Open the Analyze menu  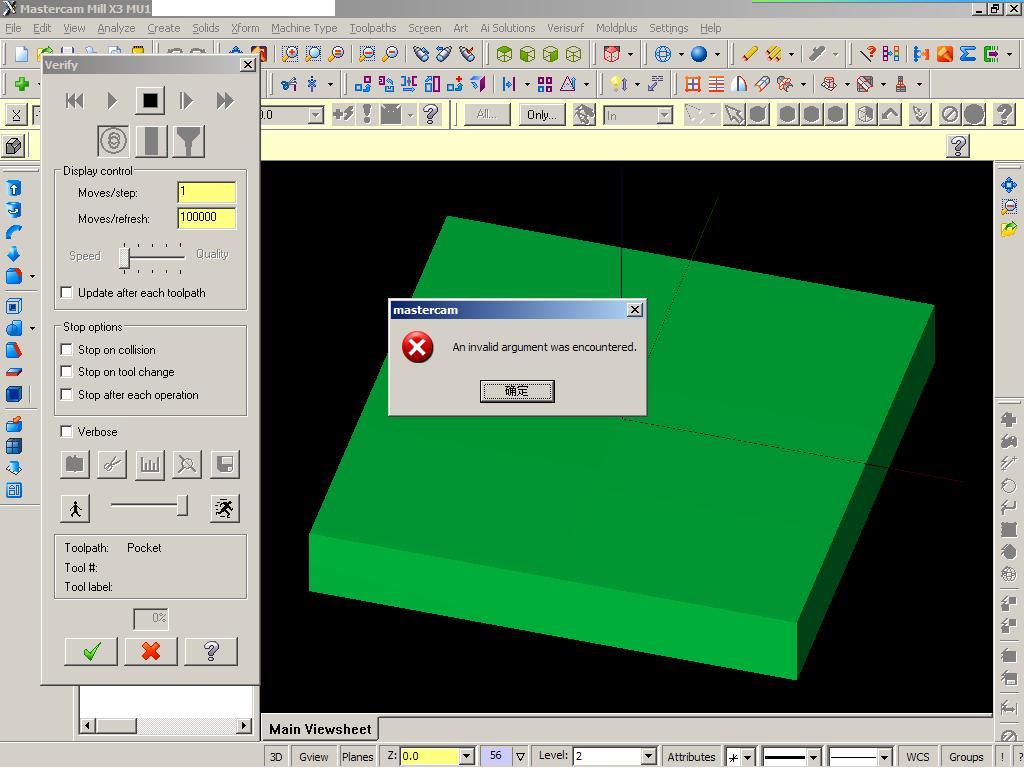(116, 28)
